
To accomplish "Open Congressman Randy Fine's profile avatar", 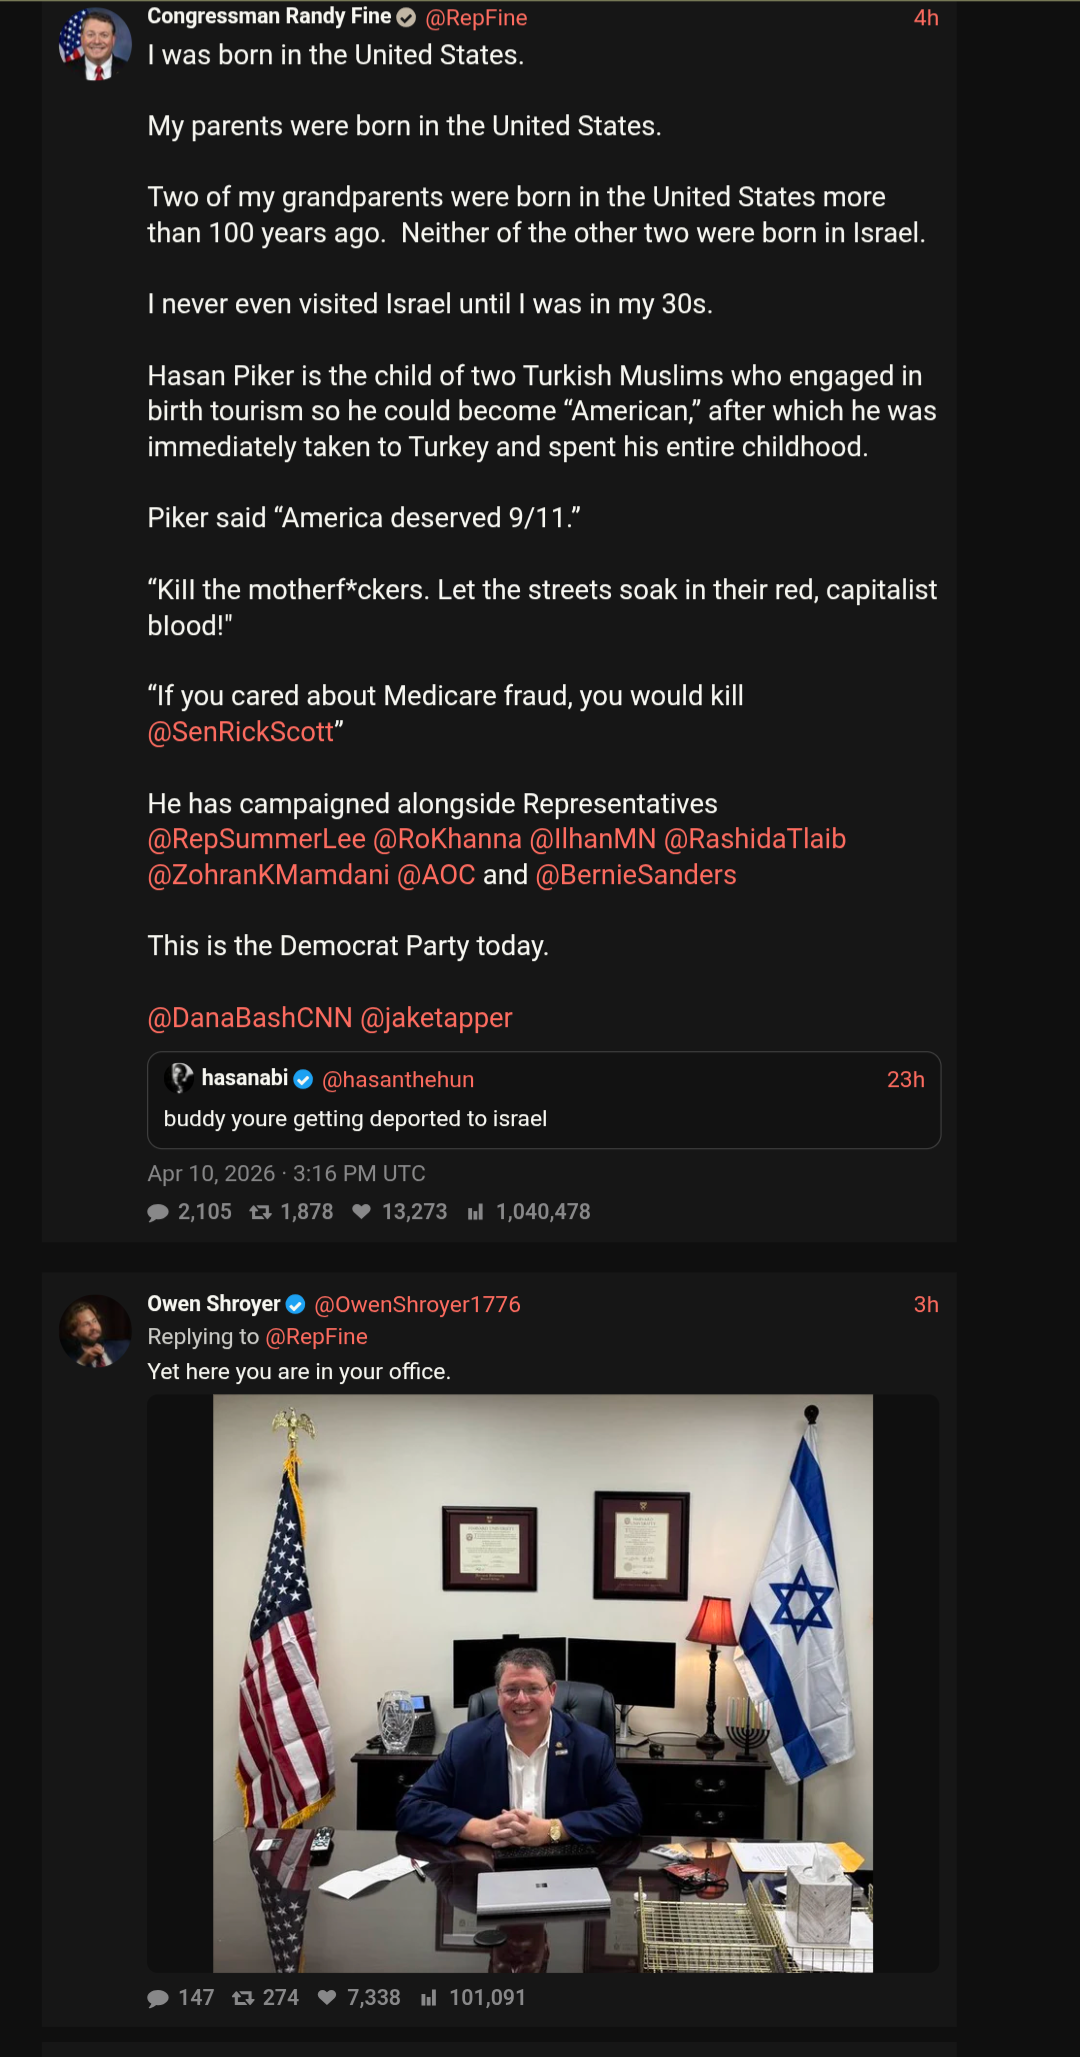I will (95, 44).
